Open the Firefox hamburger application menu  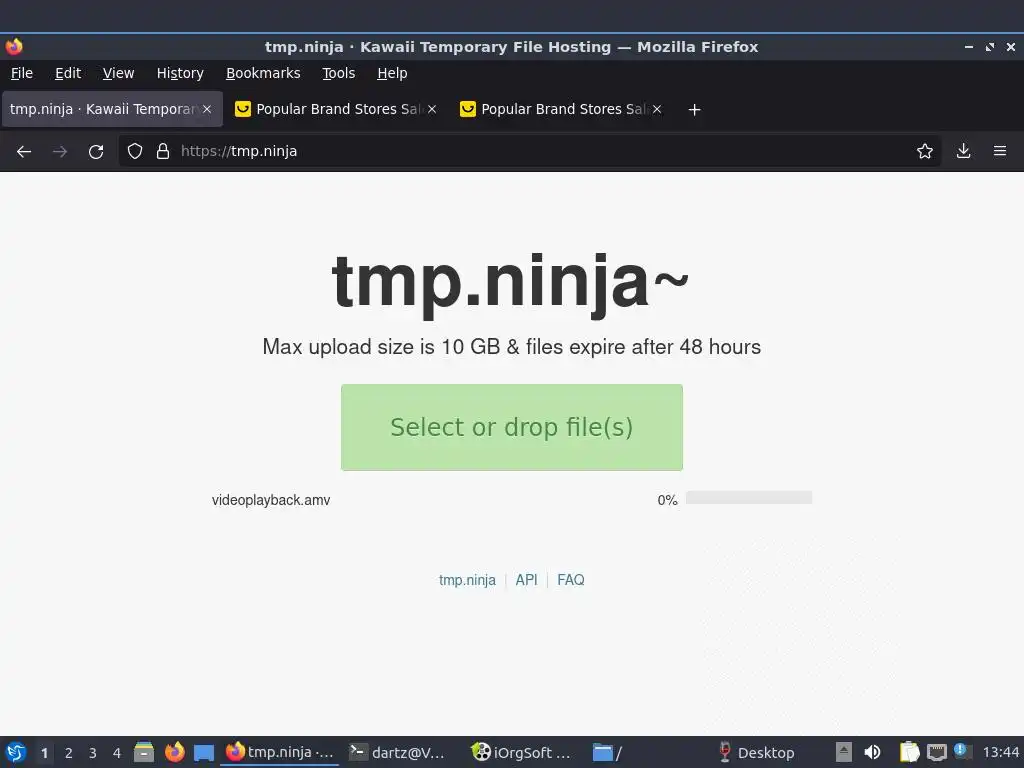pyautogui.click(x=1000, y=152)
